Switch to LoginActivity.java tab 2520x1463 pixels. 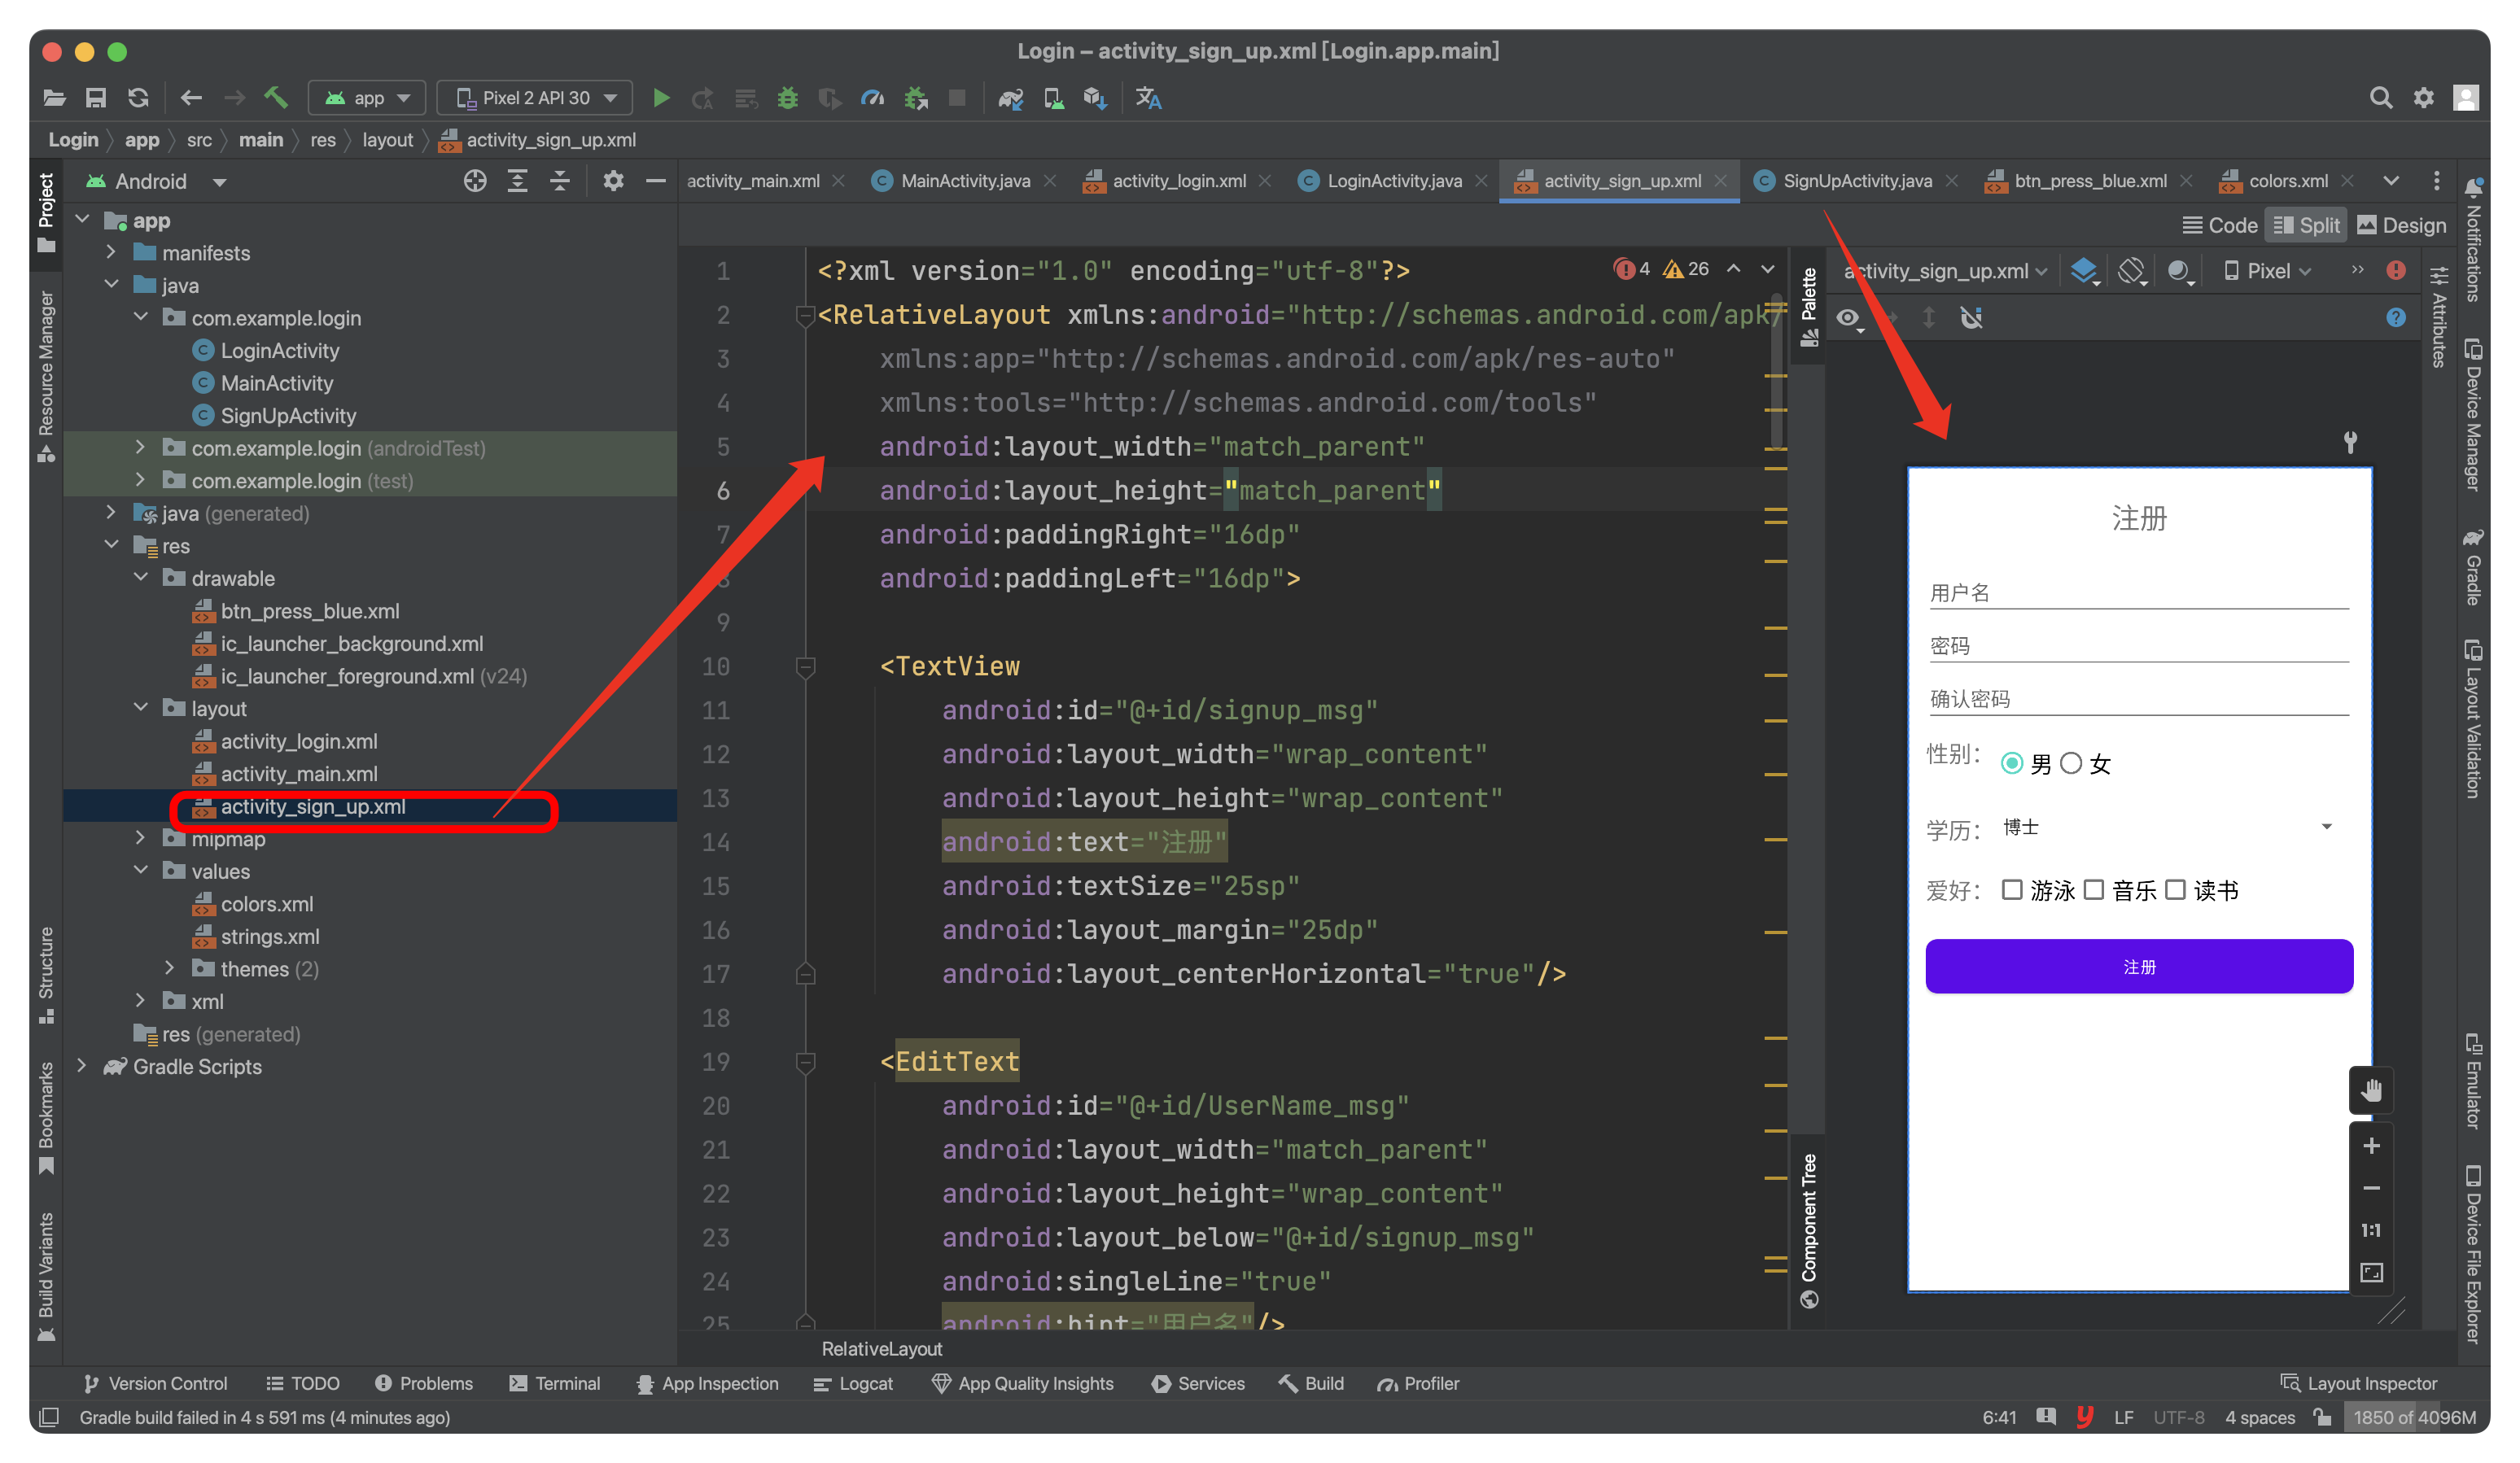(1394, 181)
